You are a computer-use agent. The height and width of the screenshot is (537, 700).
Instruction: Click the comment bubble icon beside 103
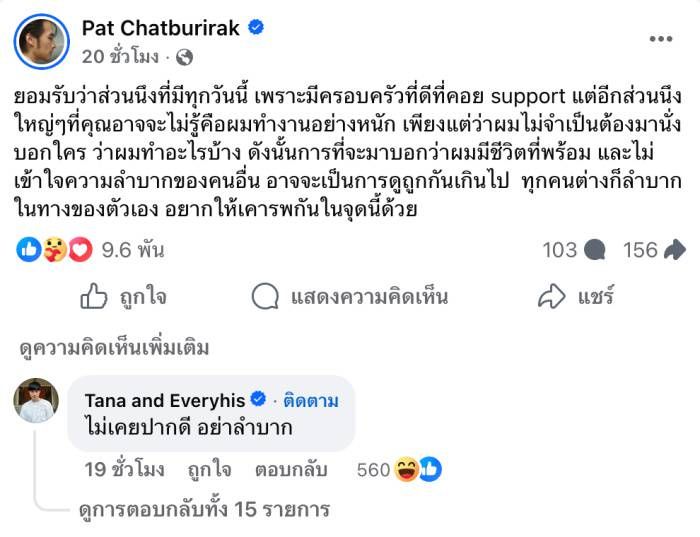(x=594, y=250)
